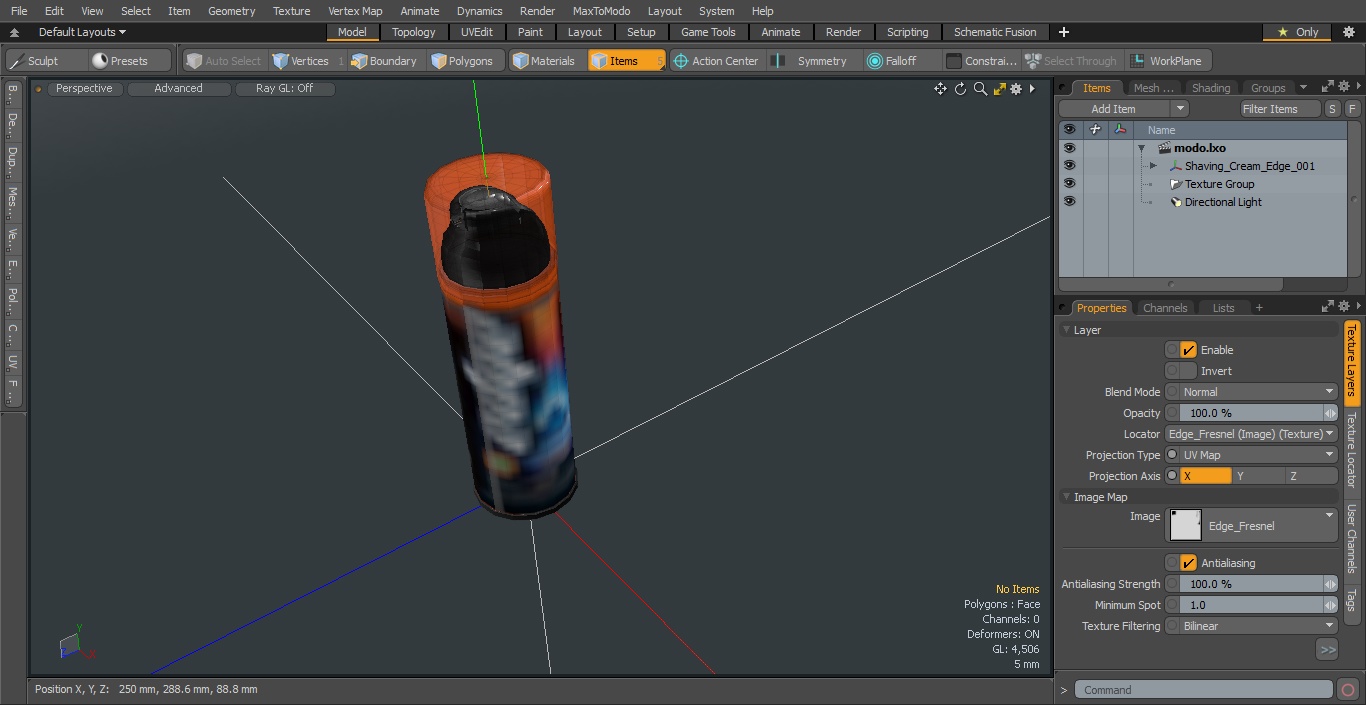The width and height of the screenshot is (1366, 705).
Task: Open the Constraints options
Action: point(982,61)
